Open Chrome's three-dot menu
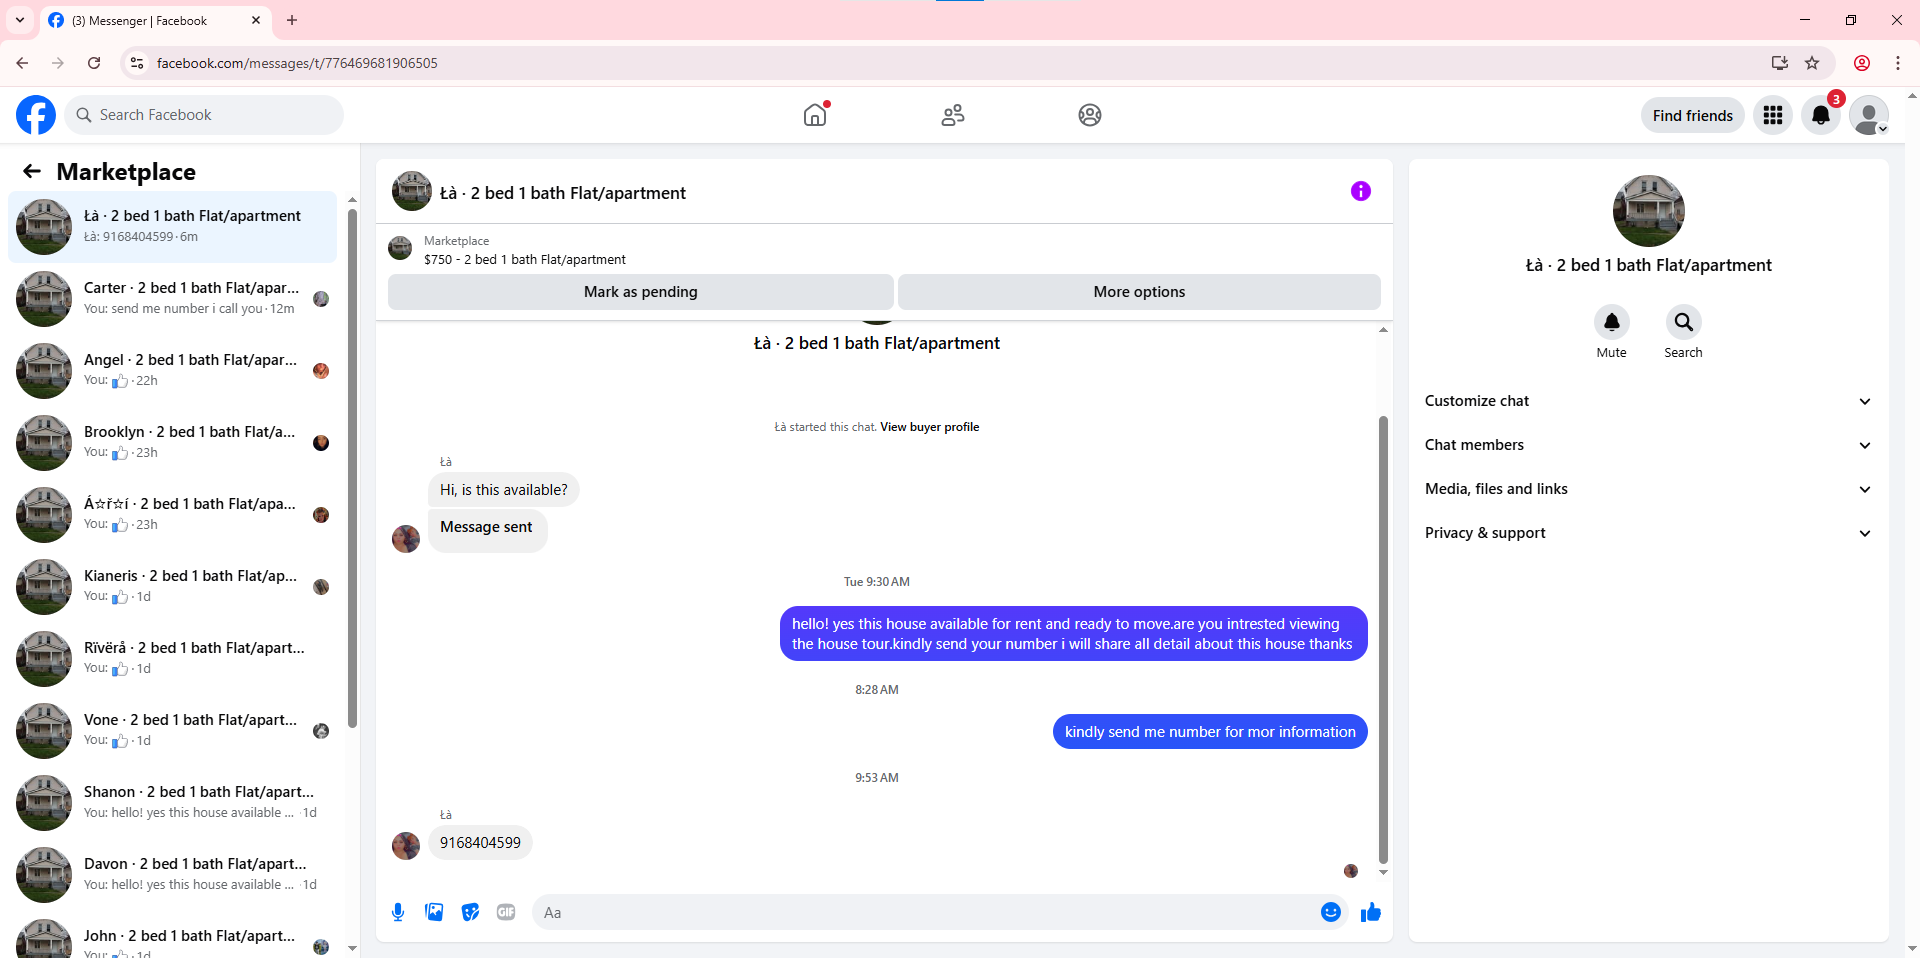Viewport: 1920px width, 958px height. [x=1898, y=63]
